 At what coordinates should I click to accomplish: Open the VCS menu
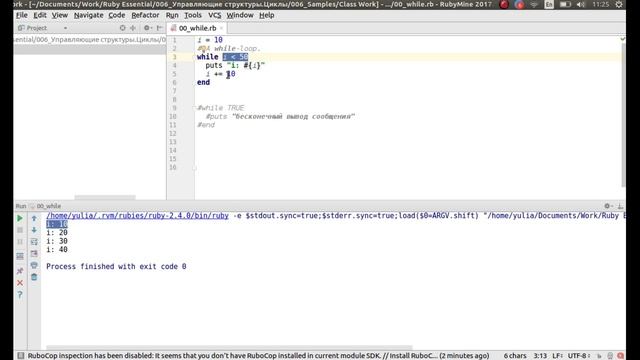[x=214, y=15]
